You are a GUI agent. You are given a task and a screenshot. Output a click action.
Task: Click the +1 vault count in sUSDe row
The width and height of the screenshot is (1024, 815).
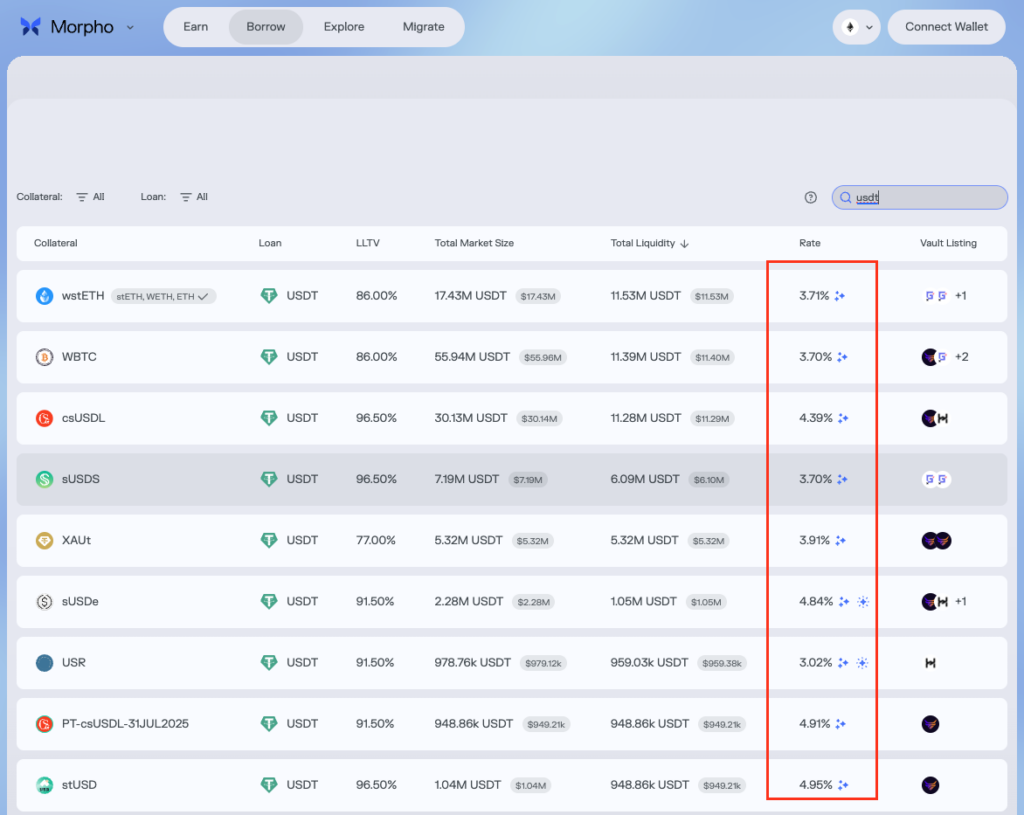(961, 601)
